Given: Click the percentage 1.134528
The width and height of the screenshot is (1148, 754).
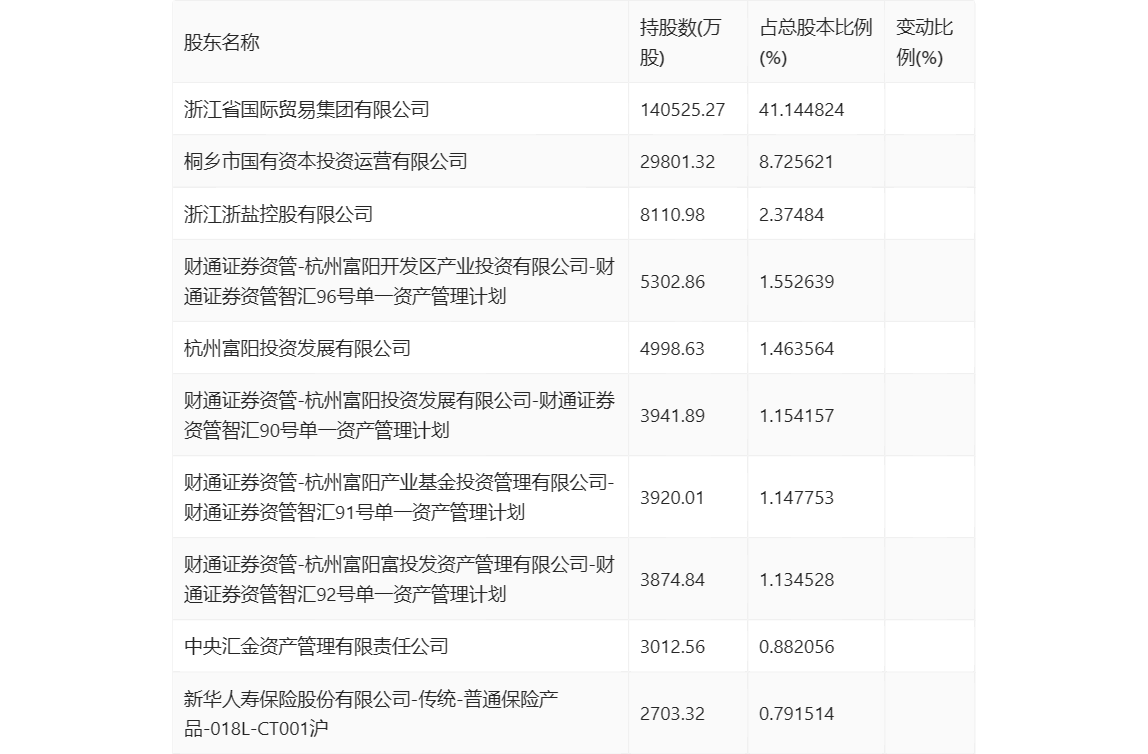Looking at the screenshot, I should [797, 580].
